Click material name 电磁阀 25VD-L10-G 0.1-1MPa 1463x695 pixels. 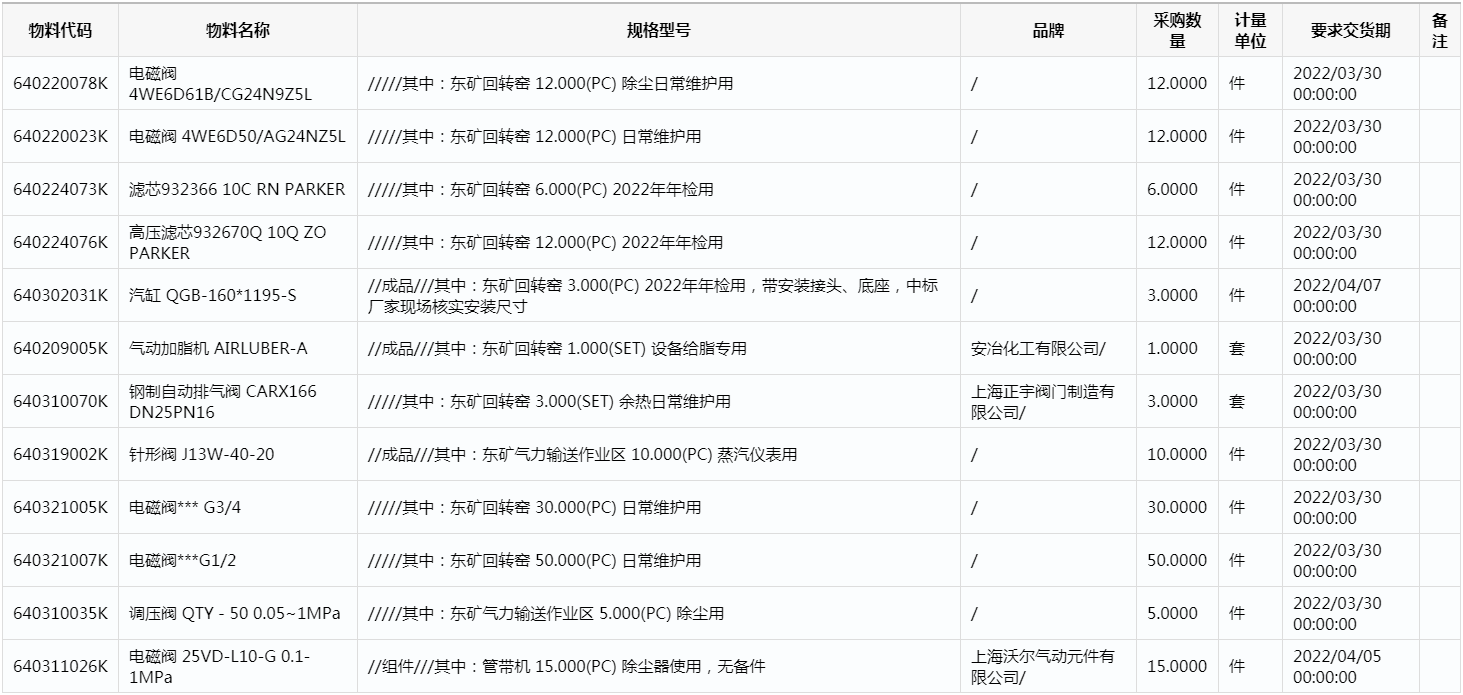point(220,667)
